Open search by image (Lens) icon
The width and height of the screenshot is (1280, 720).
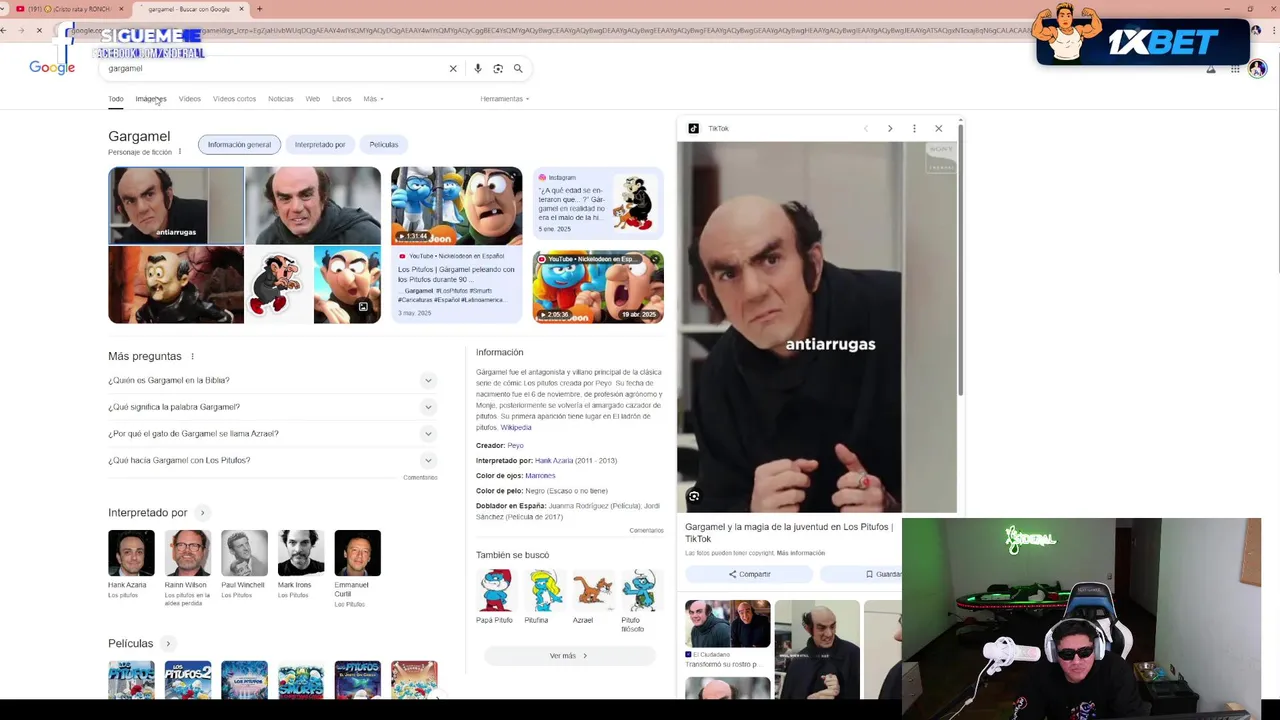click(x=498, y=69)
